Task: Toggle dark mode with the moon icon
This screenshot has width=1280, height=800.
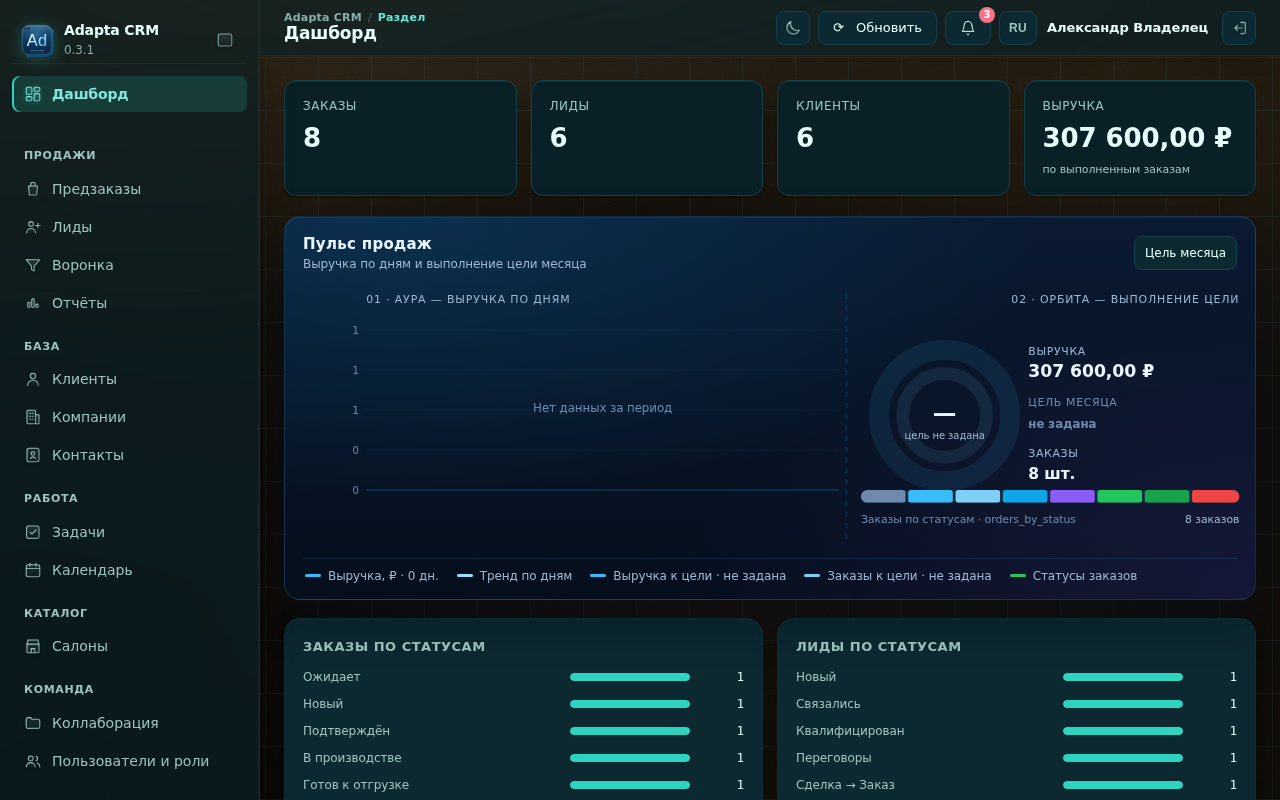Action: point(793,28)
